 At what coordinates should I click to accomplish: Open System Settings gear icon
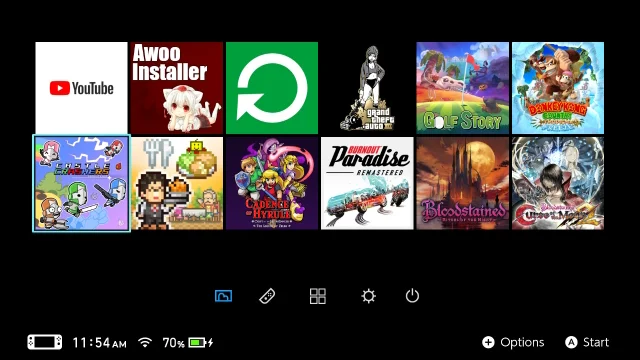[x=368, y=296]
